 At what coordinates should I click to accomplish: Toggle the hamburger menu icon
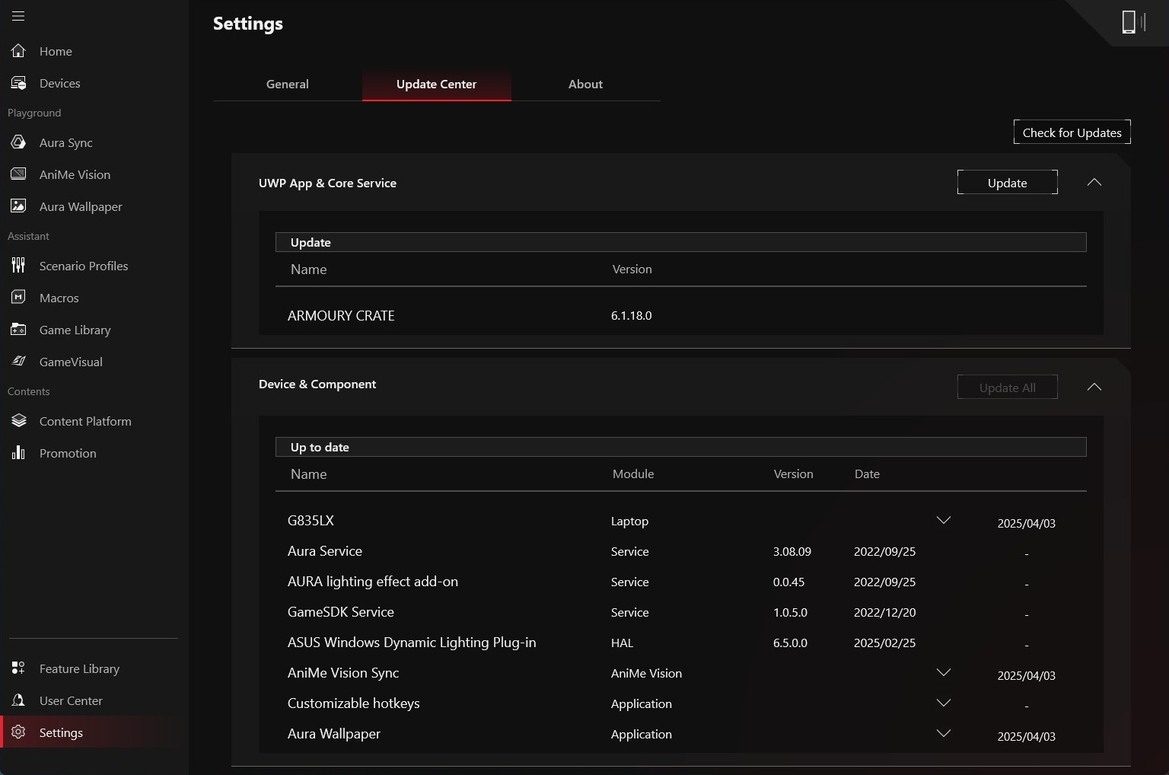pos(18,16)
